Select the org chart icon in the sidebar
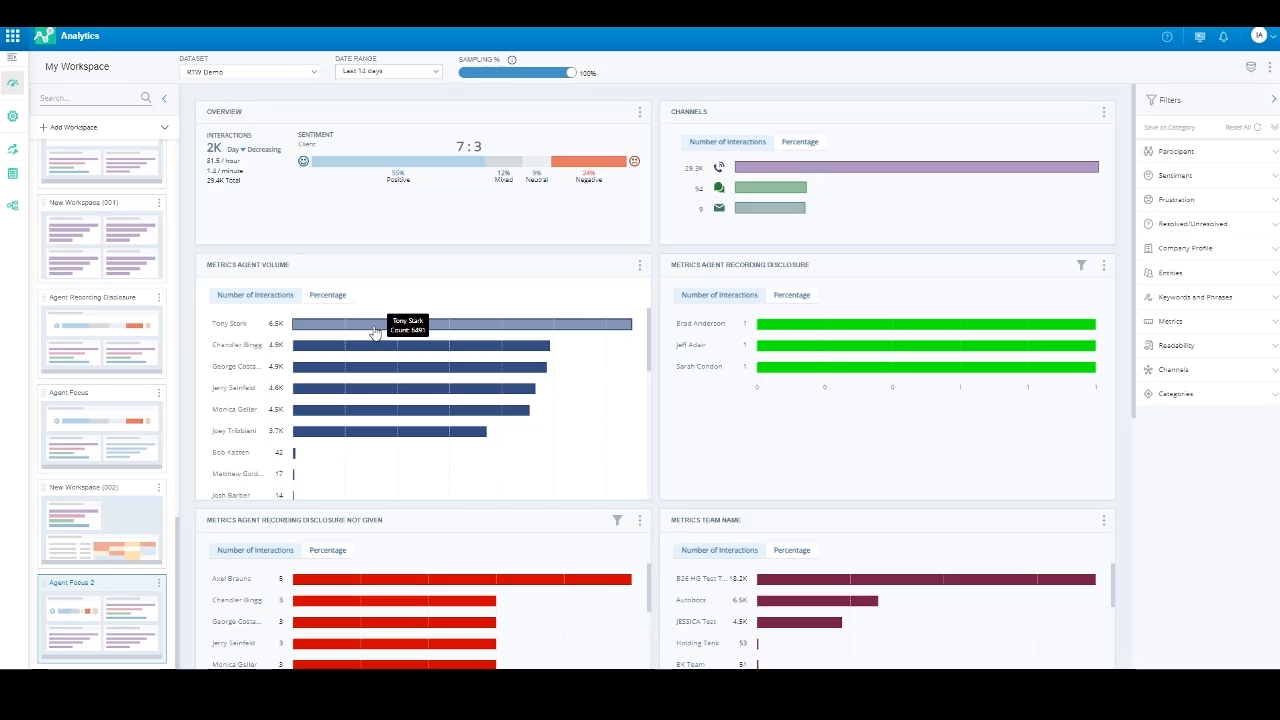Screen dimensions: 1280x720 click(12, 205)
